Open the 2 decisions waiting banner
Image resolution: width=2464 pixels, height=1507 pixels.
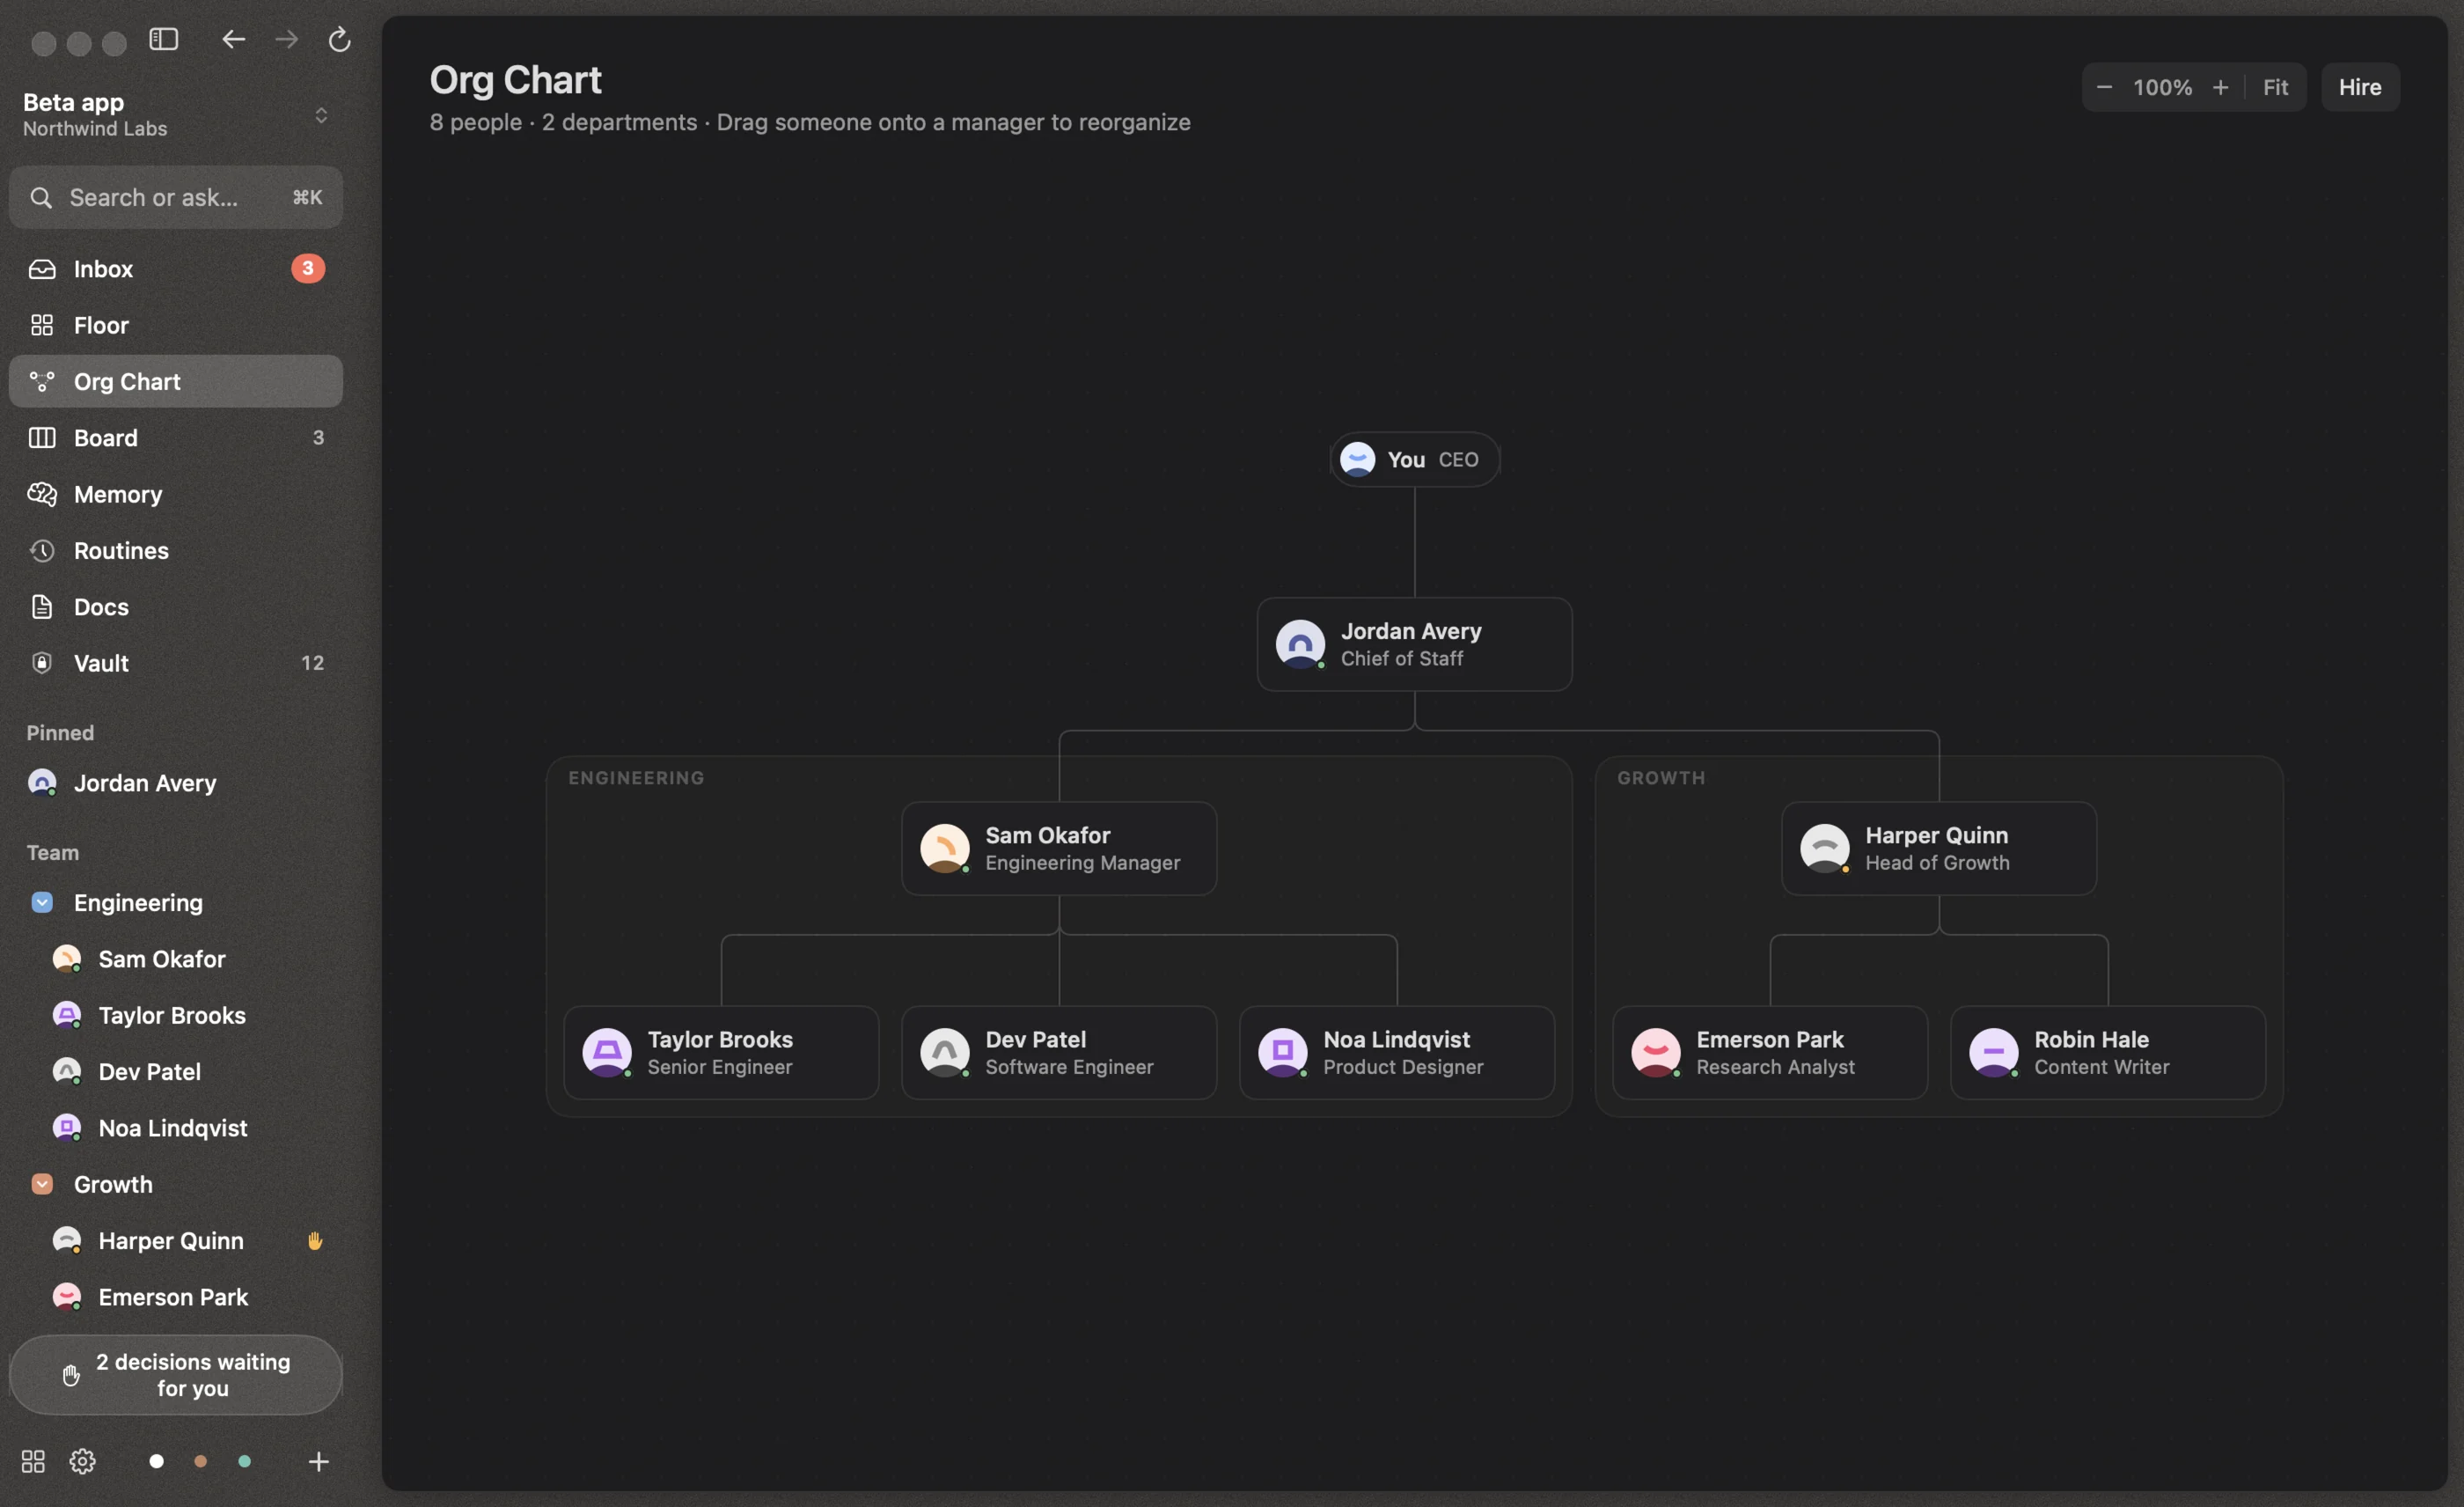(x=176, y=1375)
